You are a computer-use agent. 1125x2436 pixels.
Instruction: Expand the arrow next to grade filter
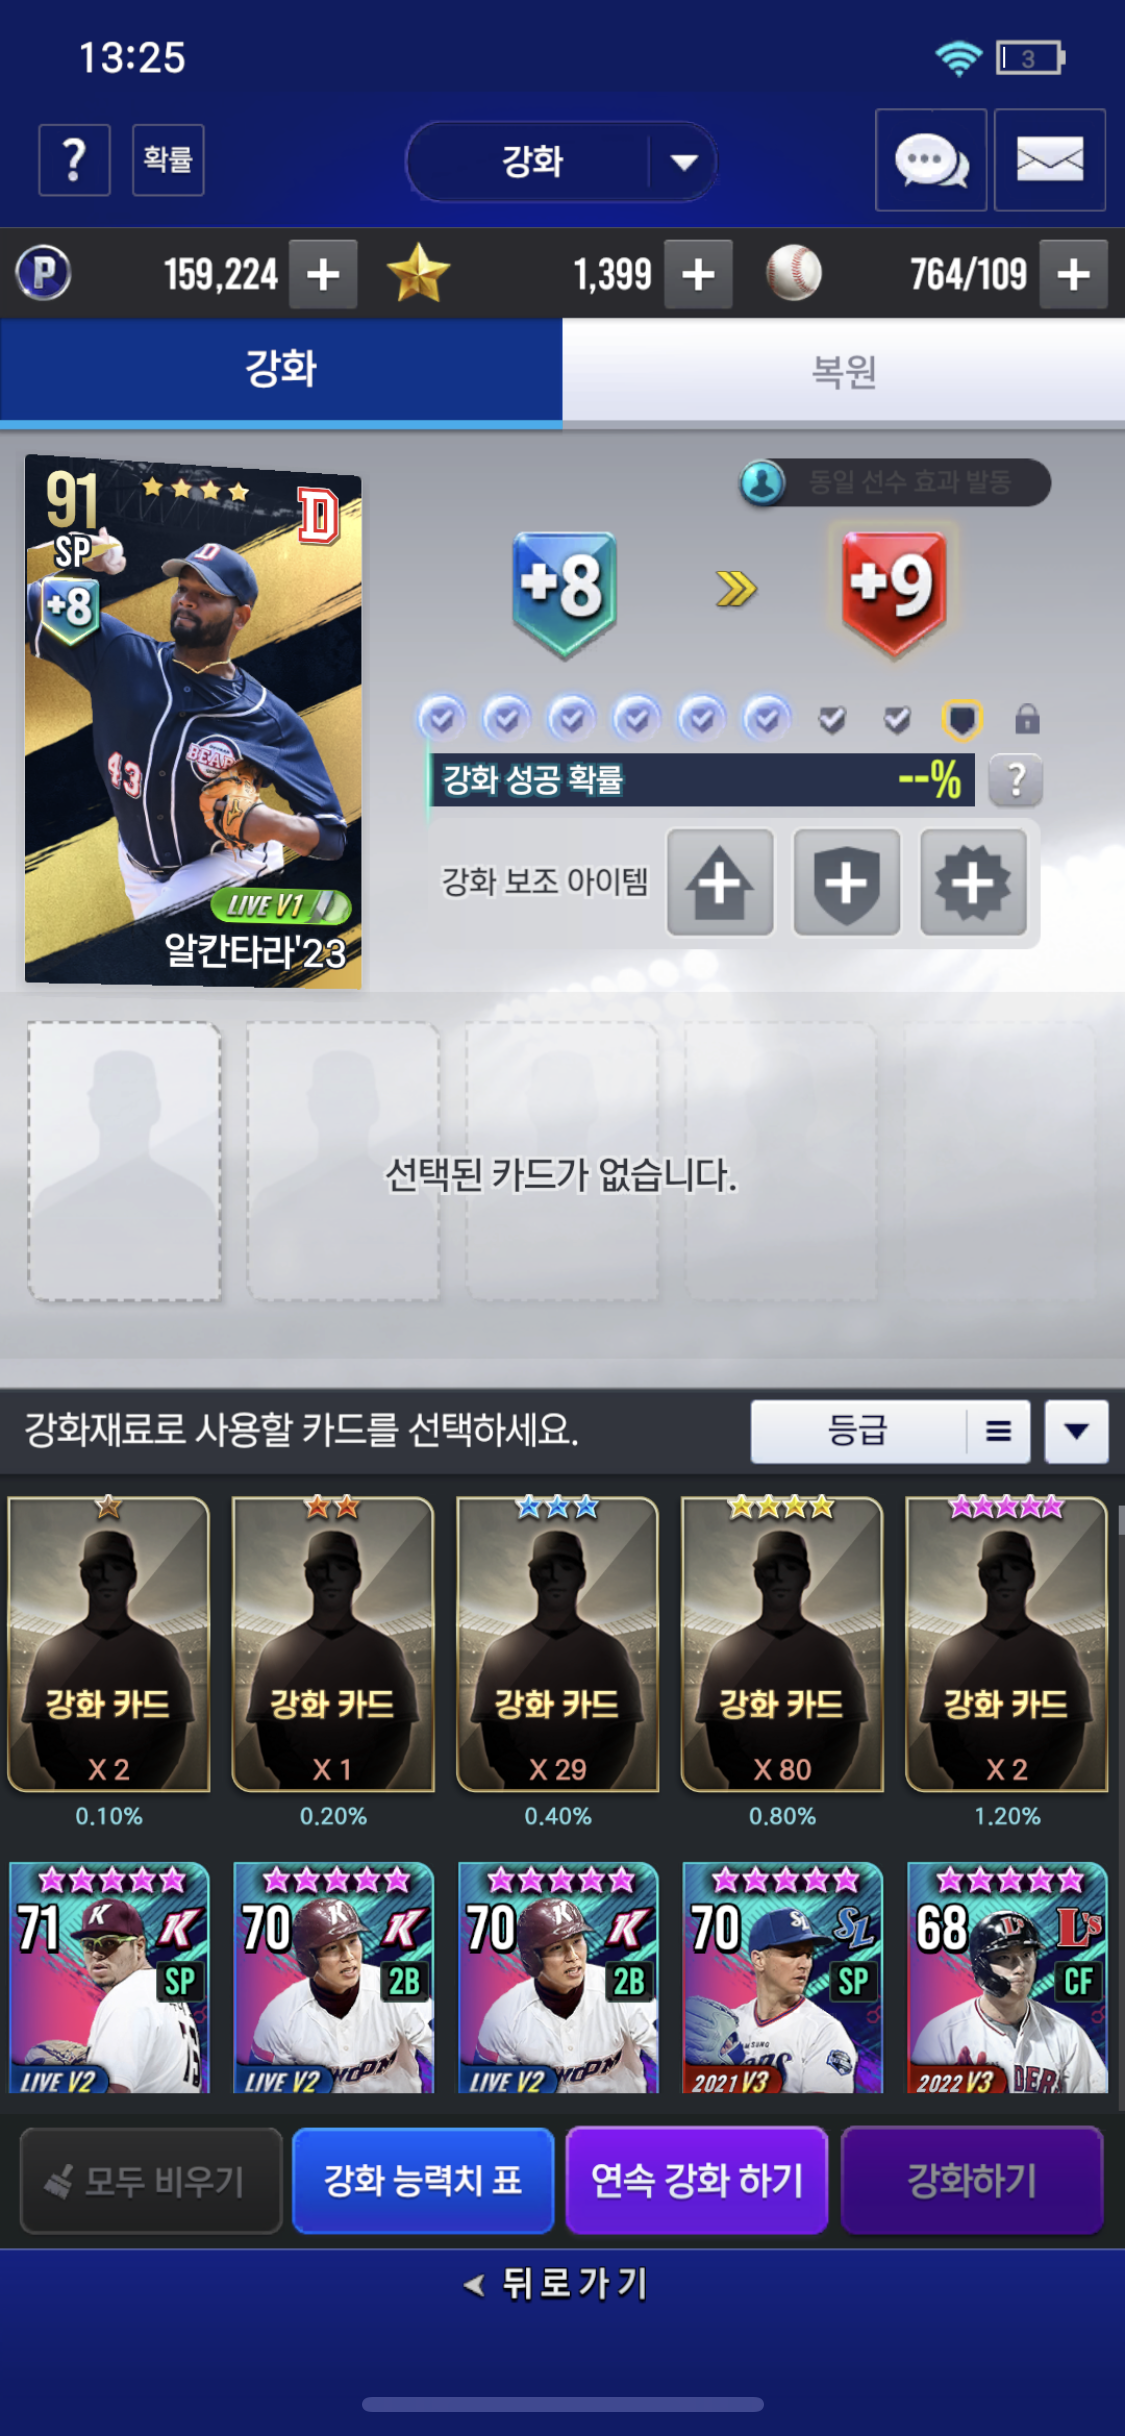[1077, 1431]
